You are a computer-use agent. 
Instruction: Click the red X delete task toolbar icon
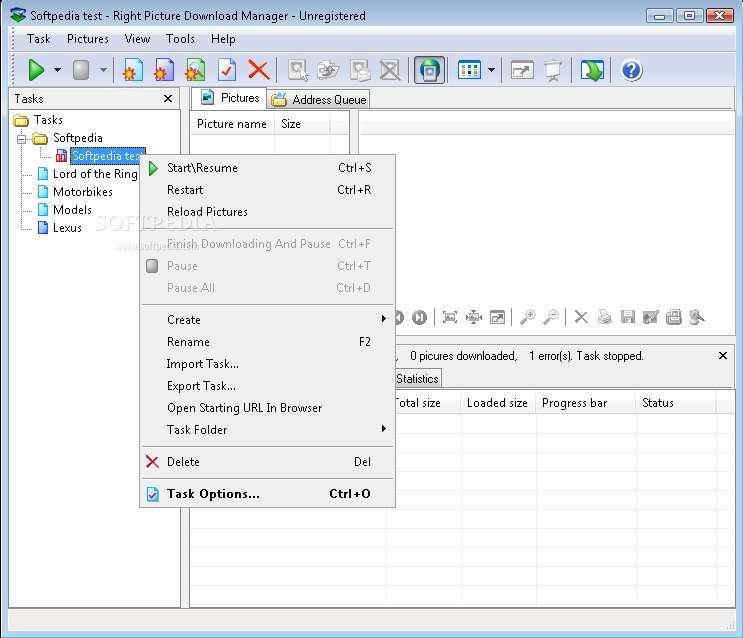(259, 70)
